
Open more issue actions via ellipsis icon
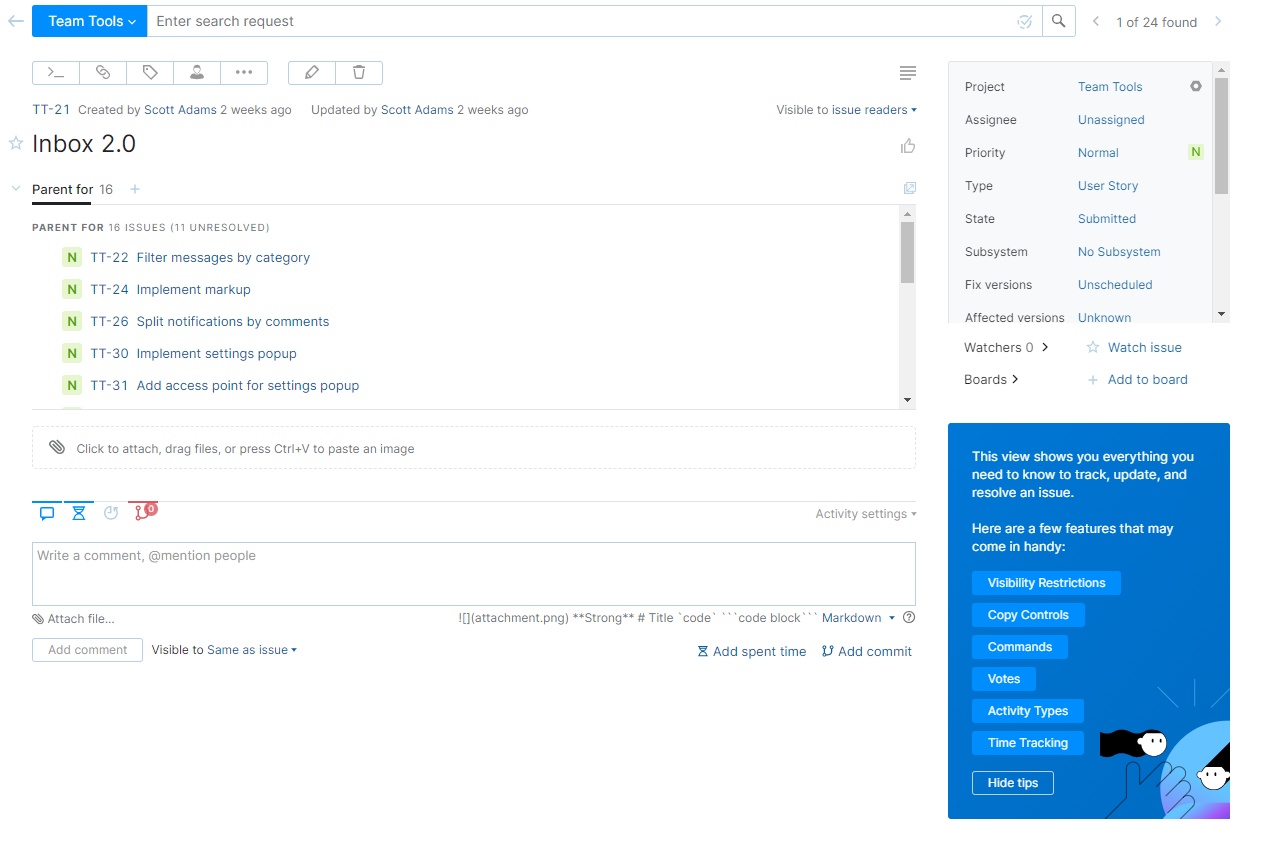click(244, 72)
